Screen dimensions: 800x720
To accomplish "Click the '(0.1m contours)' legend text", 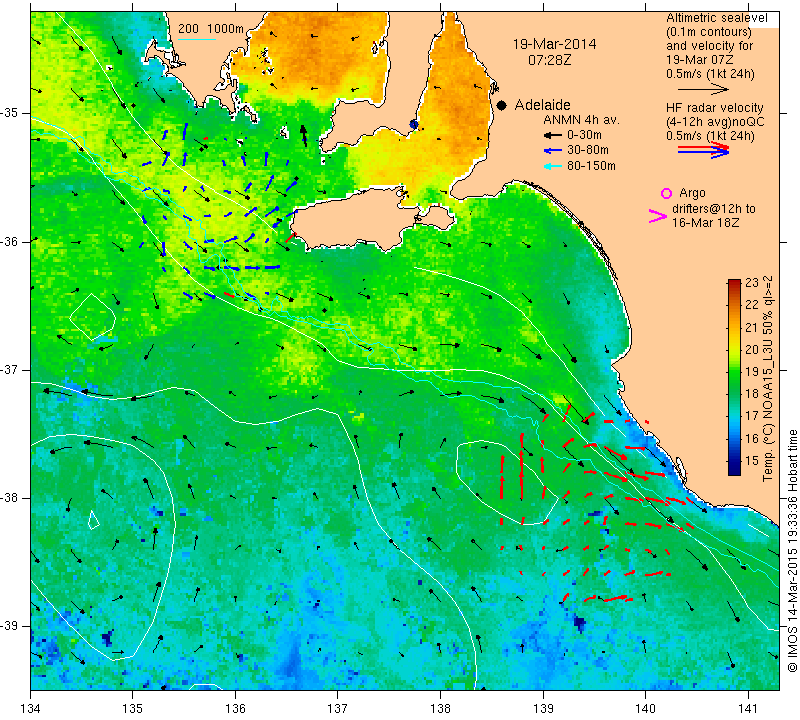I will (x=709, y=32).
